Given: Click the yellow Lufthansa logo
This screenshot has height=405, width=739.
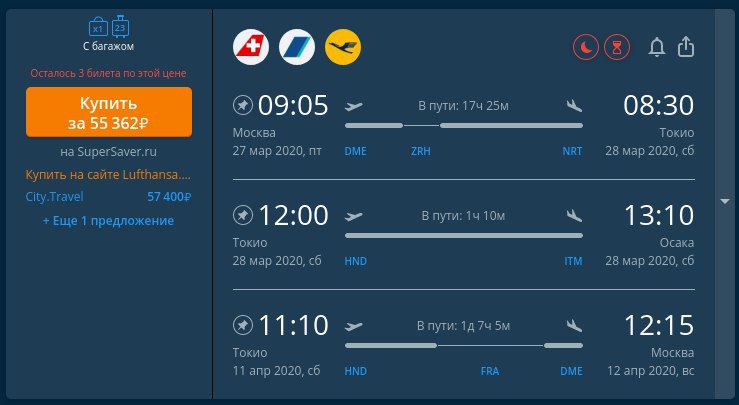Looking at the screenshot, I should tap(343, 47).
